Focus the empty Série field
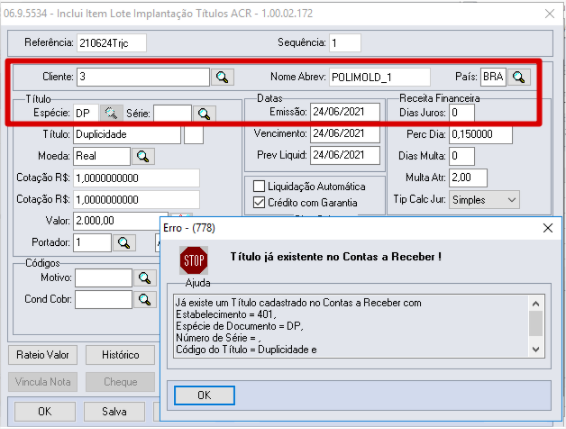The height and width of the screenshot is (429, 566). (173, 113)
